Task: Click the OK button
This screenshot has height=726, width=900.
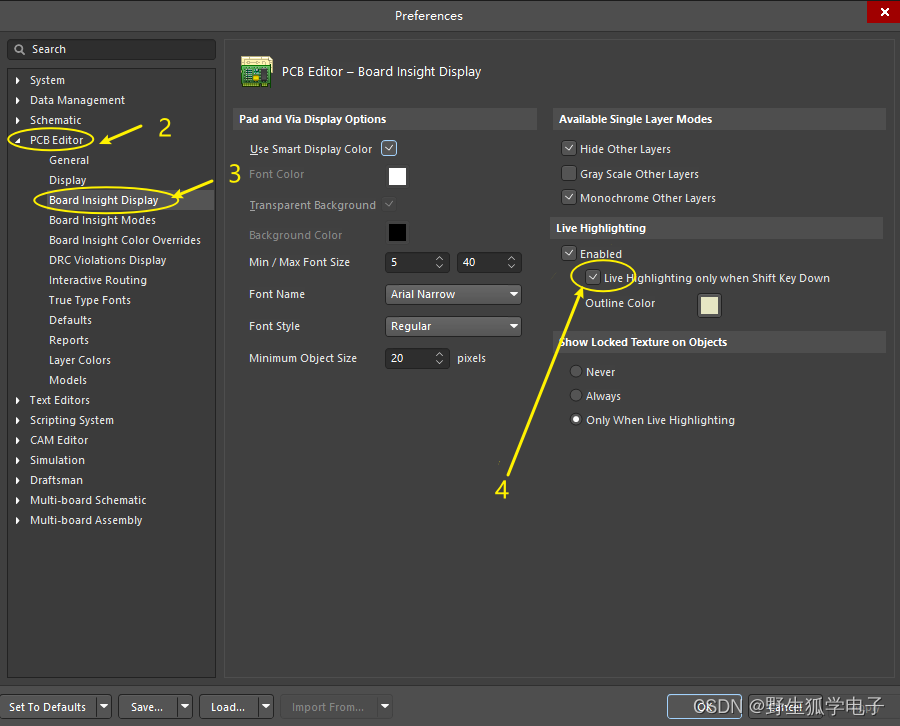Action: click(705, 706)
